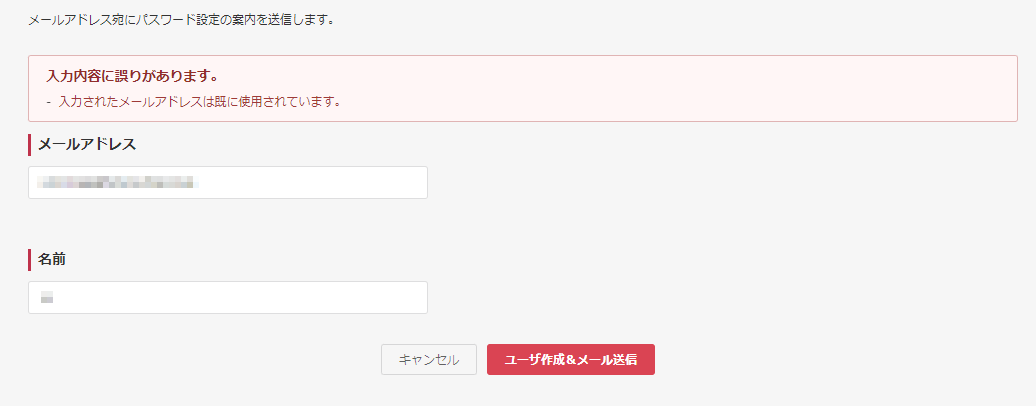The width and height of the screenshot is (1036, 406).
Task: Click the メールアドレス section label
Action: pyautogui.click(x=87, y=145)
